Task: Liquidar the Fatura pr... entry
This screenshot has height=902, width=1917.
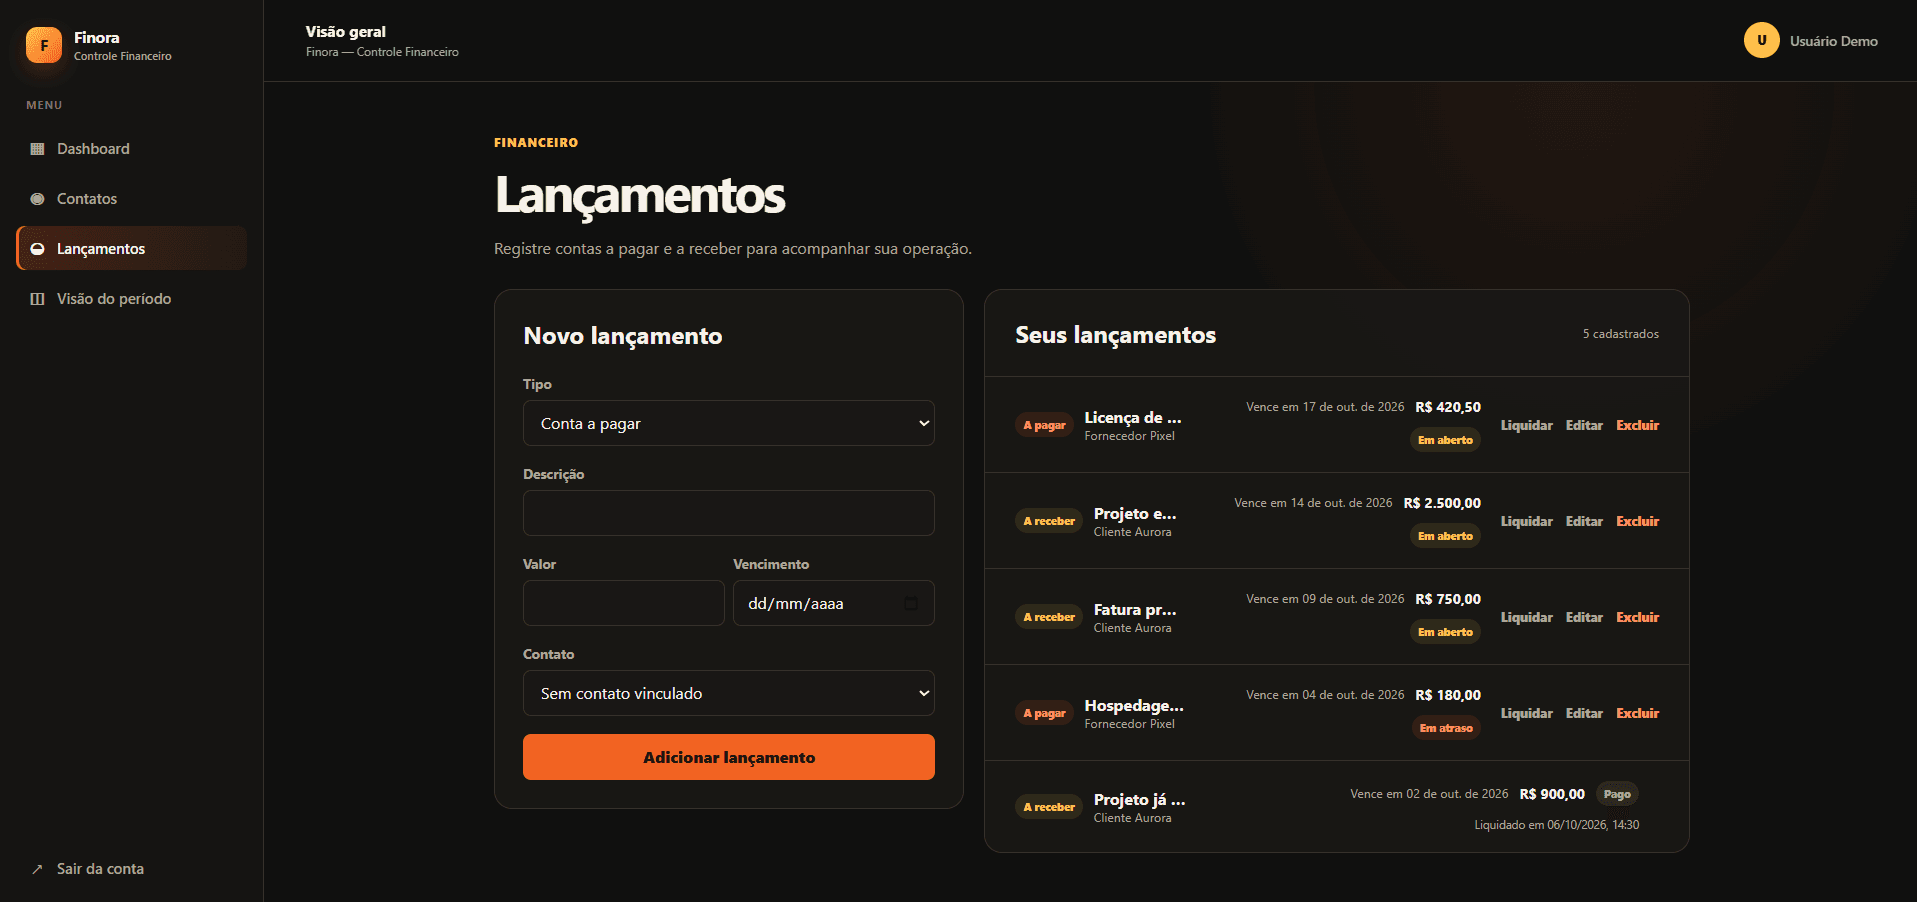Action: click(1526, 617)
